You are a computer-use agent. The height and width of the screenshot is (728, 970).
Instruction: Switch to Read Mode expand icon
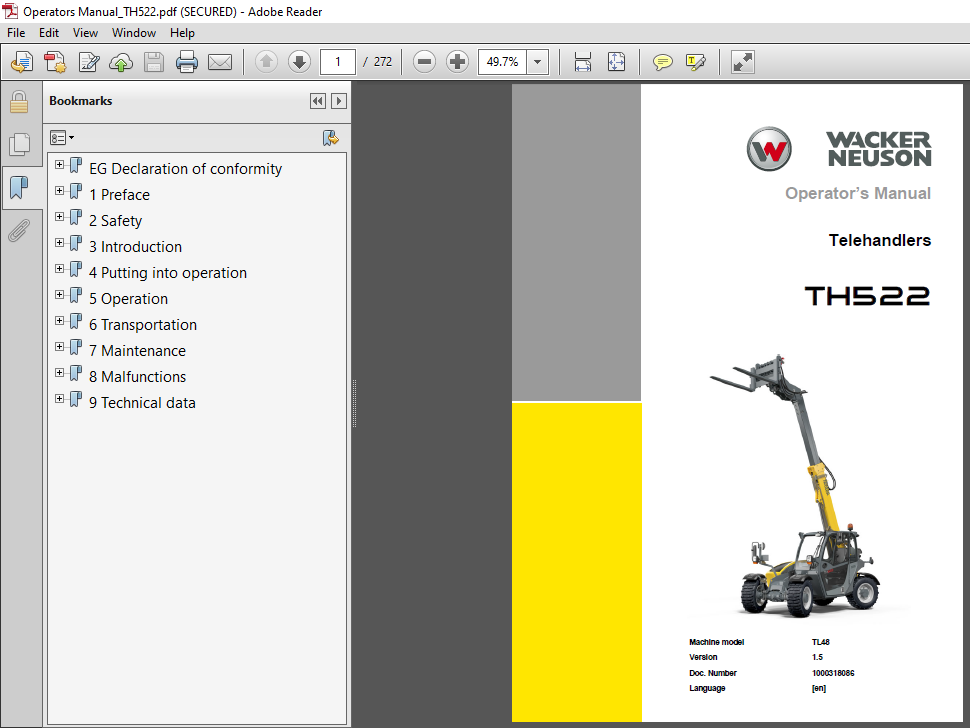742,62
